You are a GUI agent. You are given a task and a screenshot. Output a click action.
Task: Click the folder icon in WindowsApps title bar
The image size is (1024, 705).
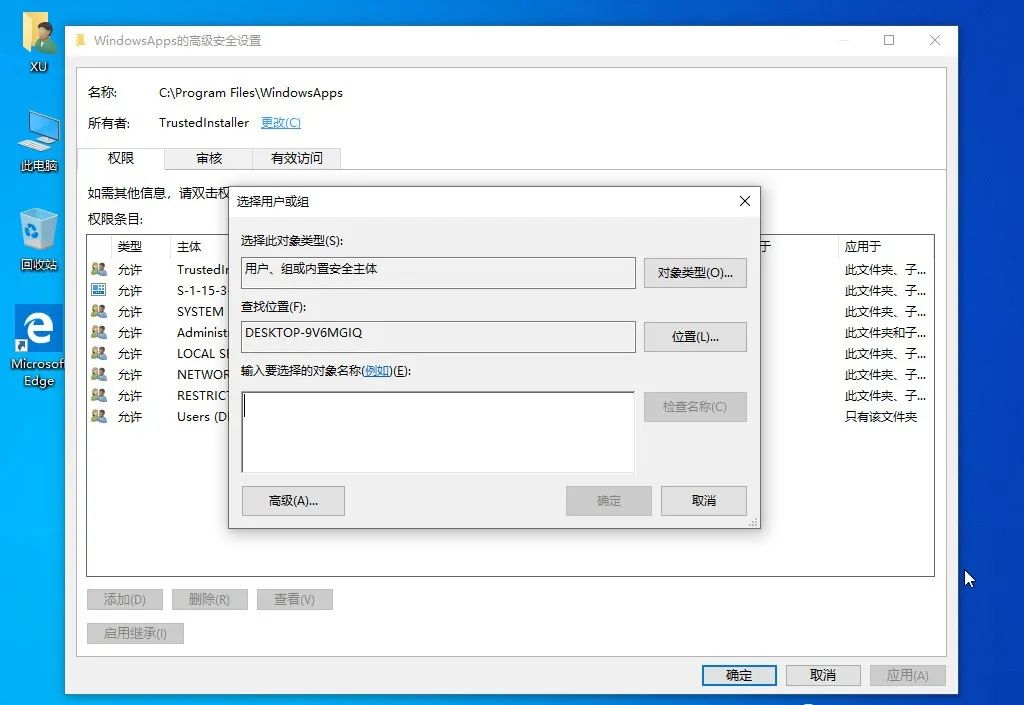pos(81,40)
